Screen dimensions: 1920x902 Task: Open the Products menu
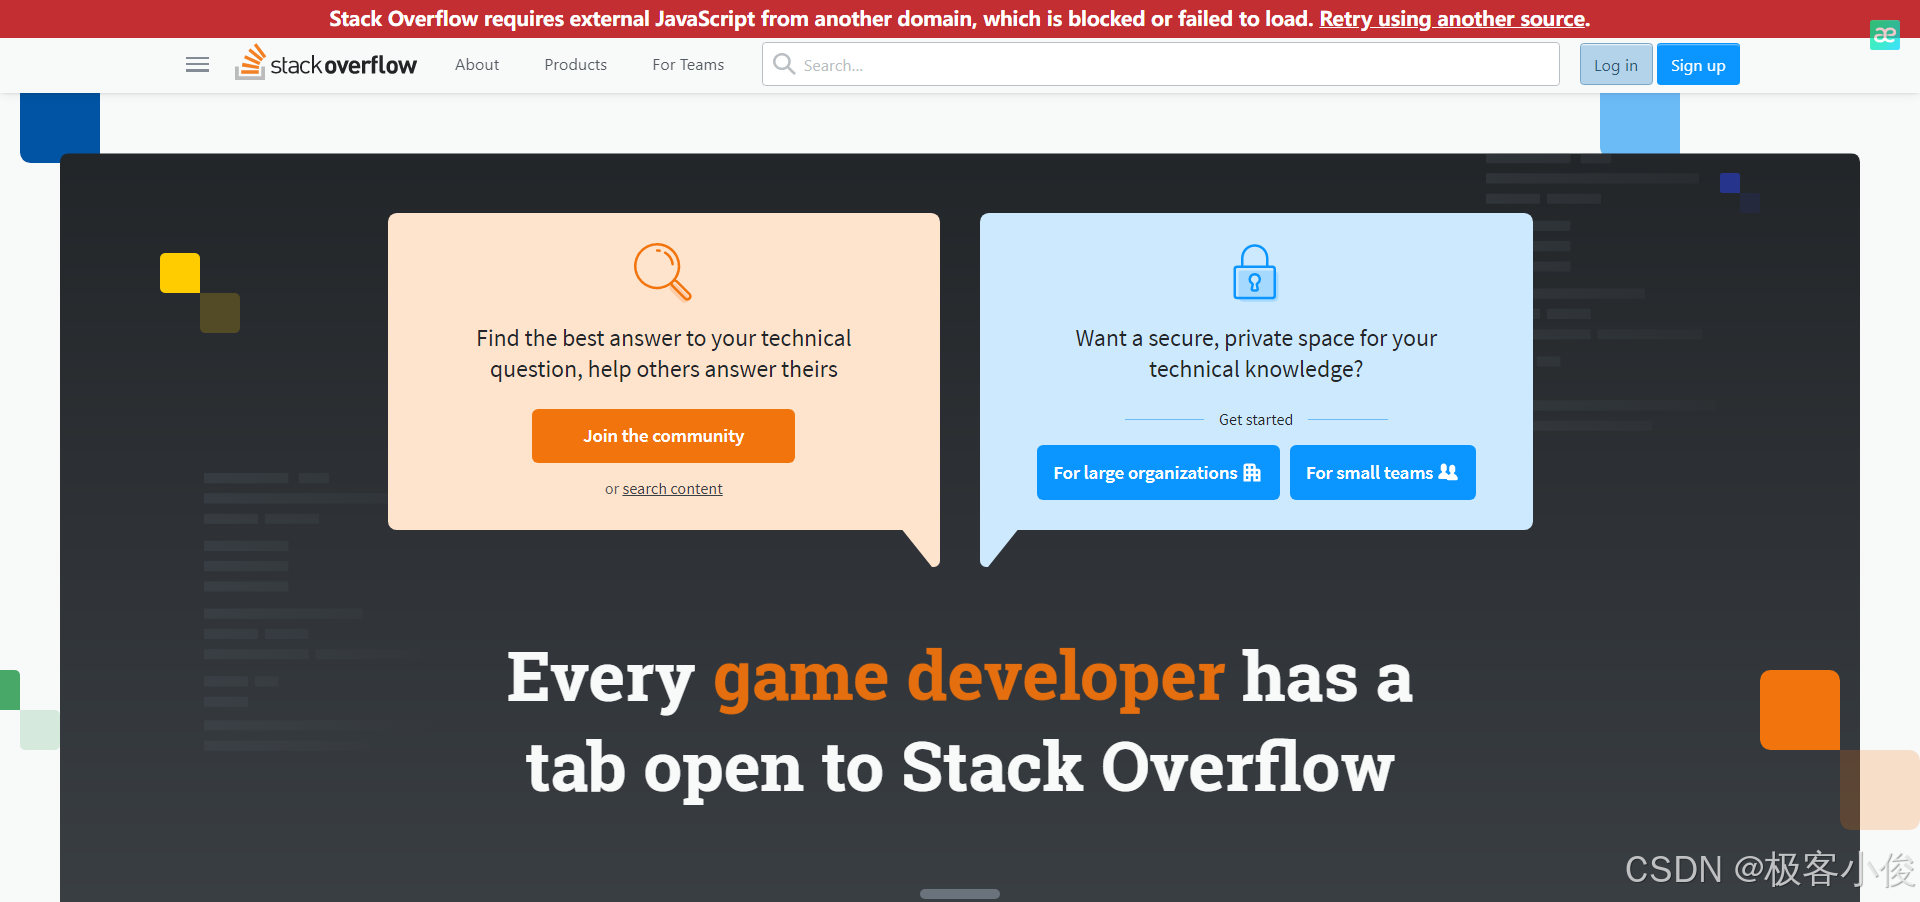[575, 65]
